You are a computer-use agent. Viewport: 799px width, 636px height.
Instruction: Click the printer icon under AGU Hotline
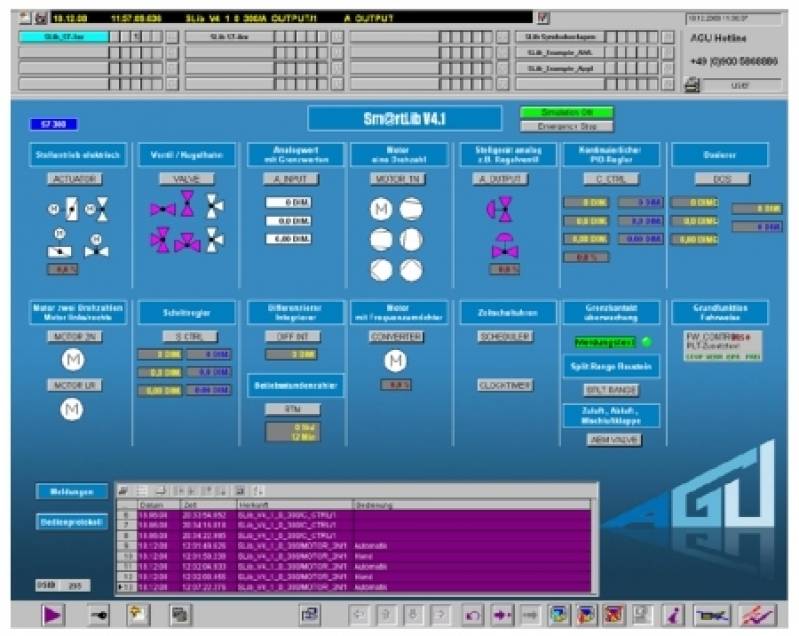click(692, 85)
